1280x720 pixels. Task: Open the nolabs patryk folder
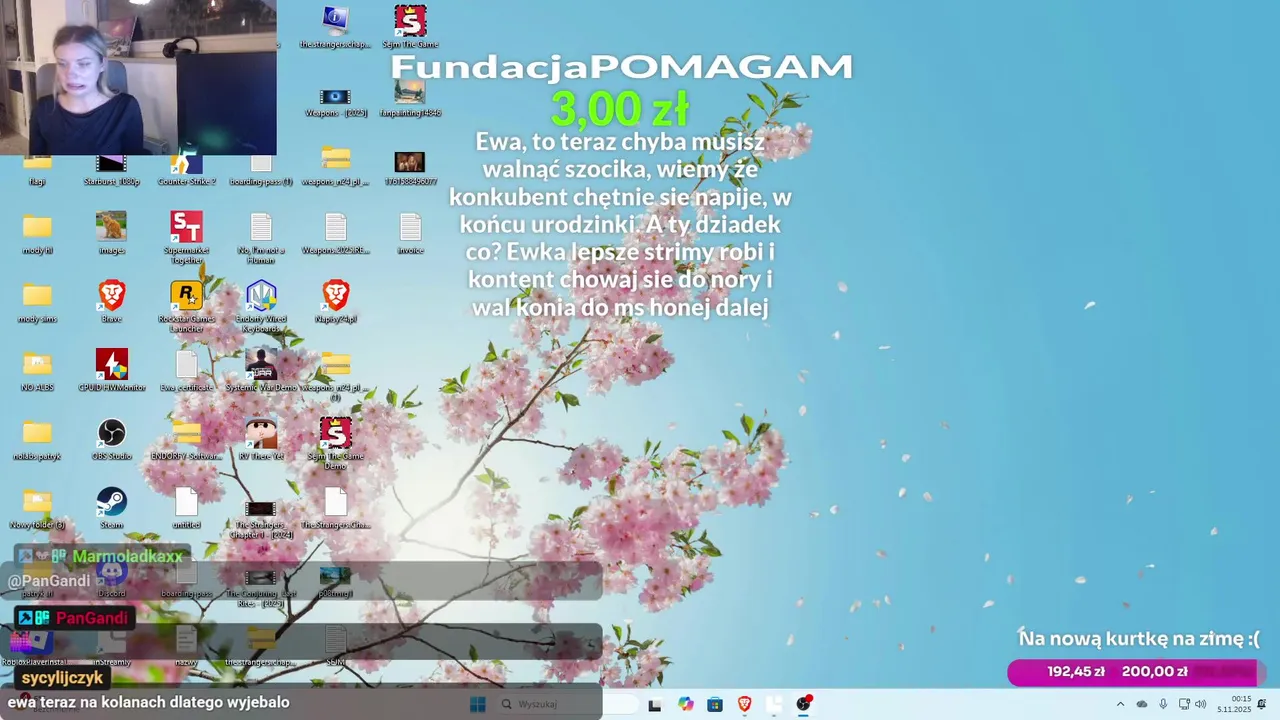(37, 438)
